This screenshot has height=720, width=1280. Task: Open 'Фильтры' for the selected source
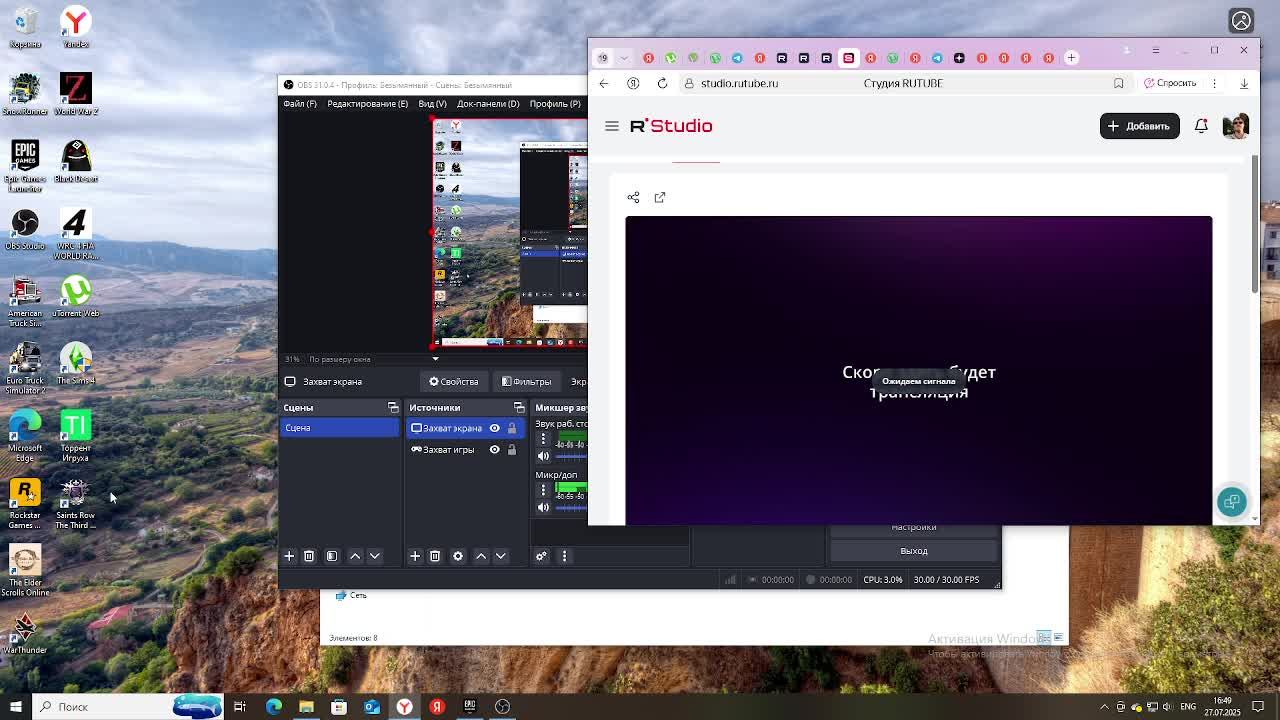coord(526,382)
